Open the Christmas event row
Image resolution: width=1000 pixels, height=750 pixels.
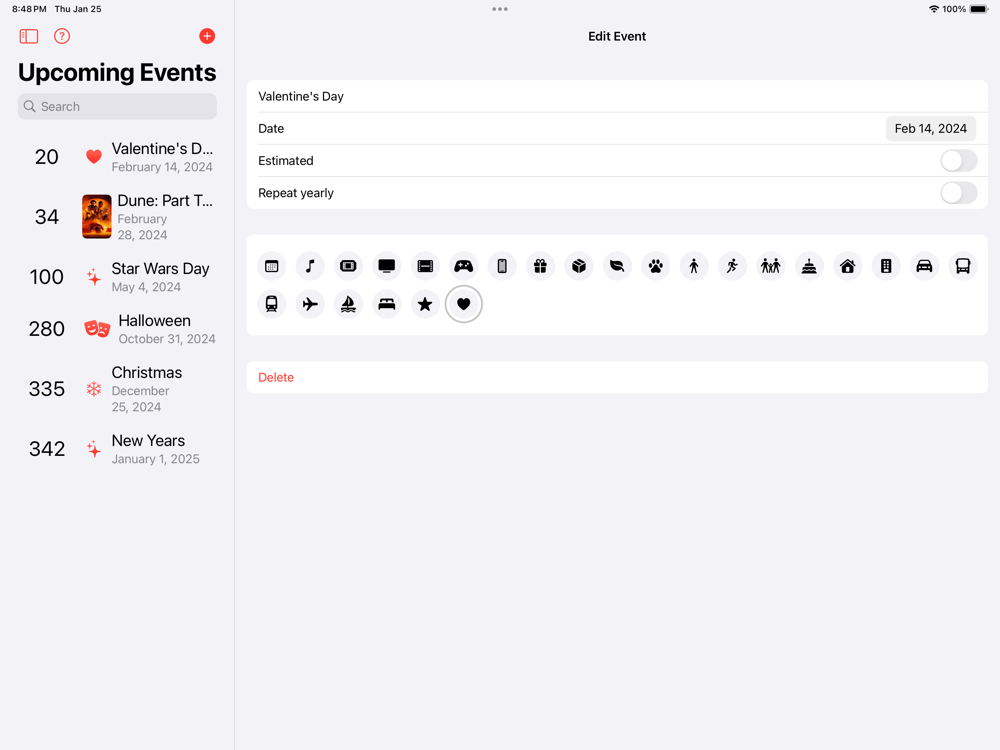[x=117, y=389]
